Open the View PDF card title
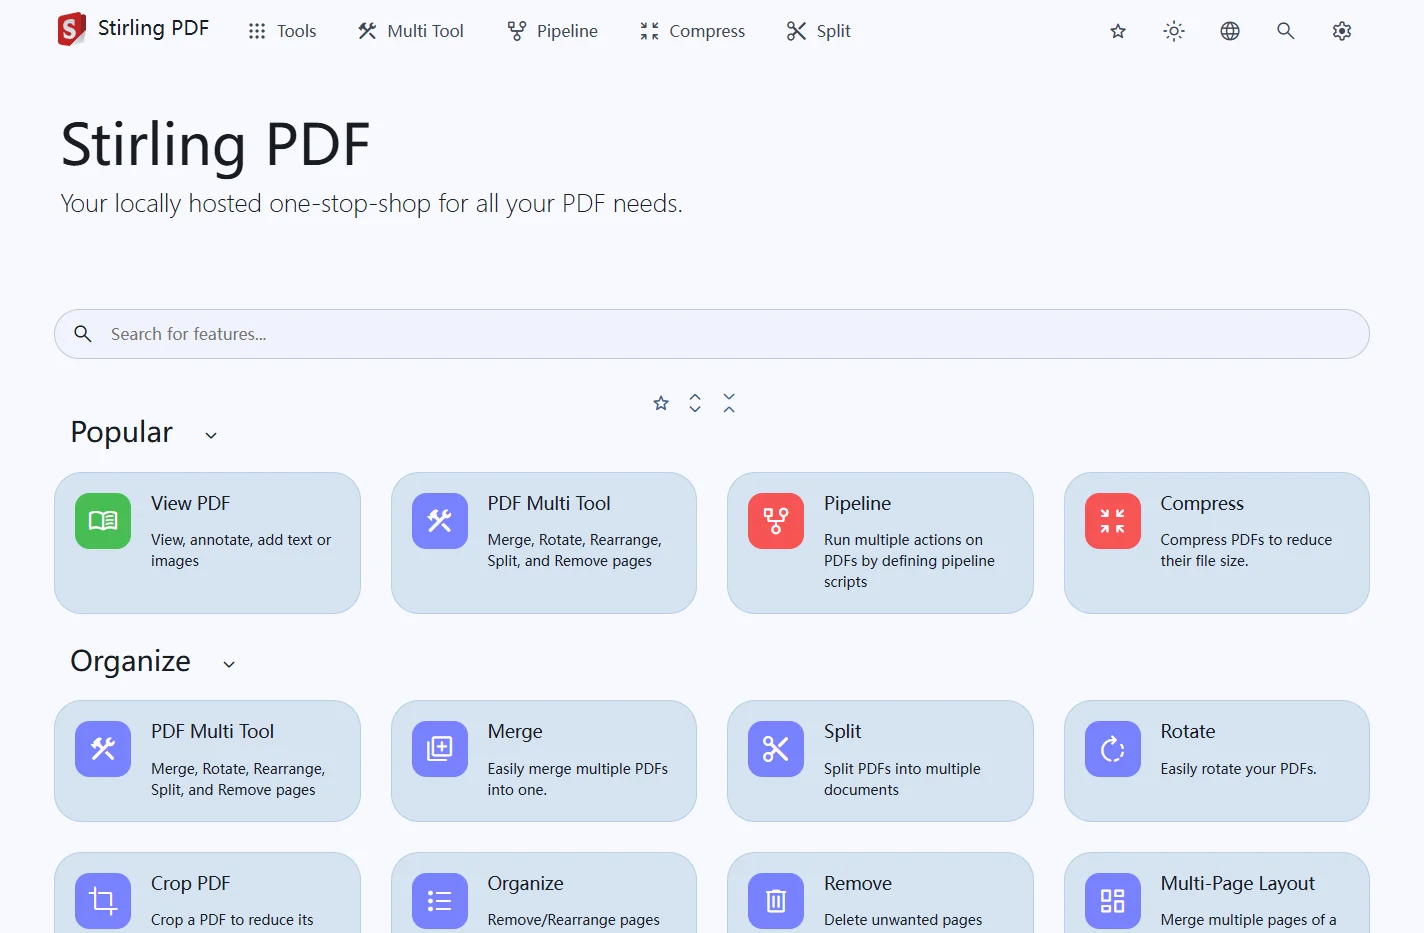Image resolution: width=1424 pixels, height=933 pixels. (190, 503)
